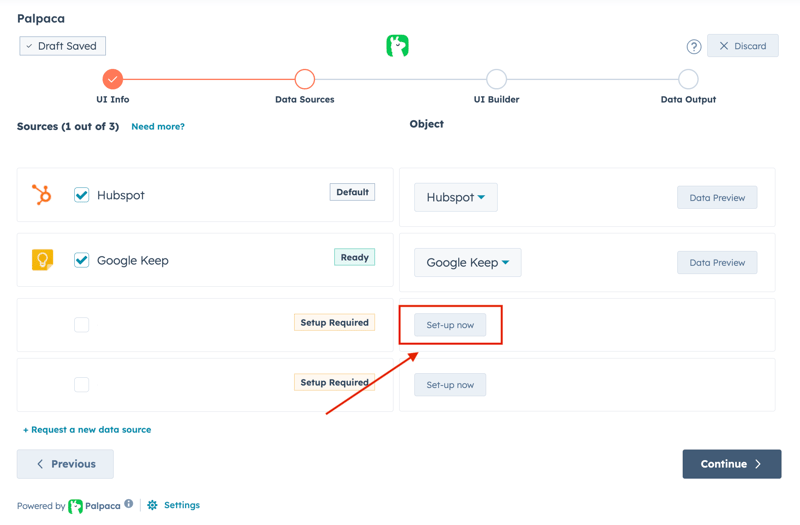
Task: Uncheck the Google Keep source checkbox
Action: click(82, 260)
